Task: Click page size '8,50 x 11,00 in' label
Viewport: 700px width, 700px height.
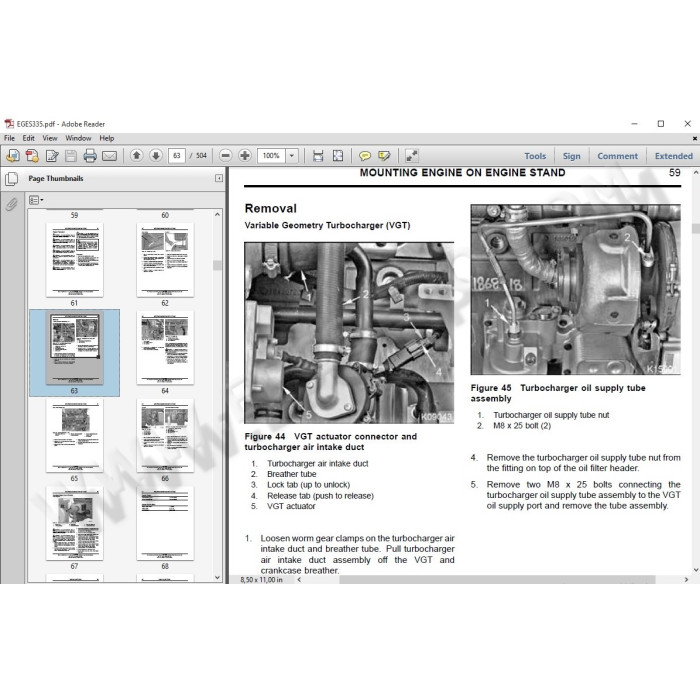Action: point(262,579)
